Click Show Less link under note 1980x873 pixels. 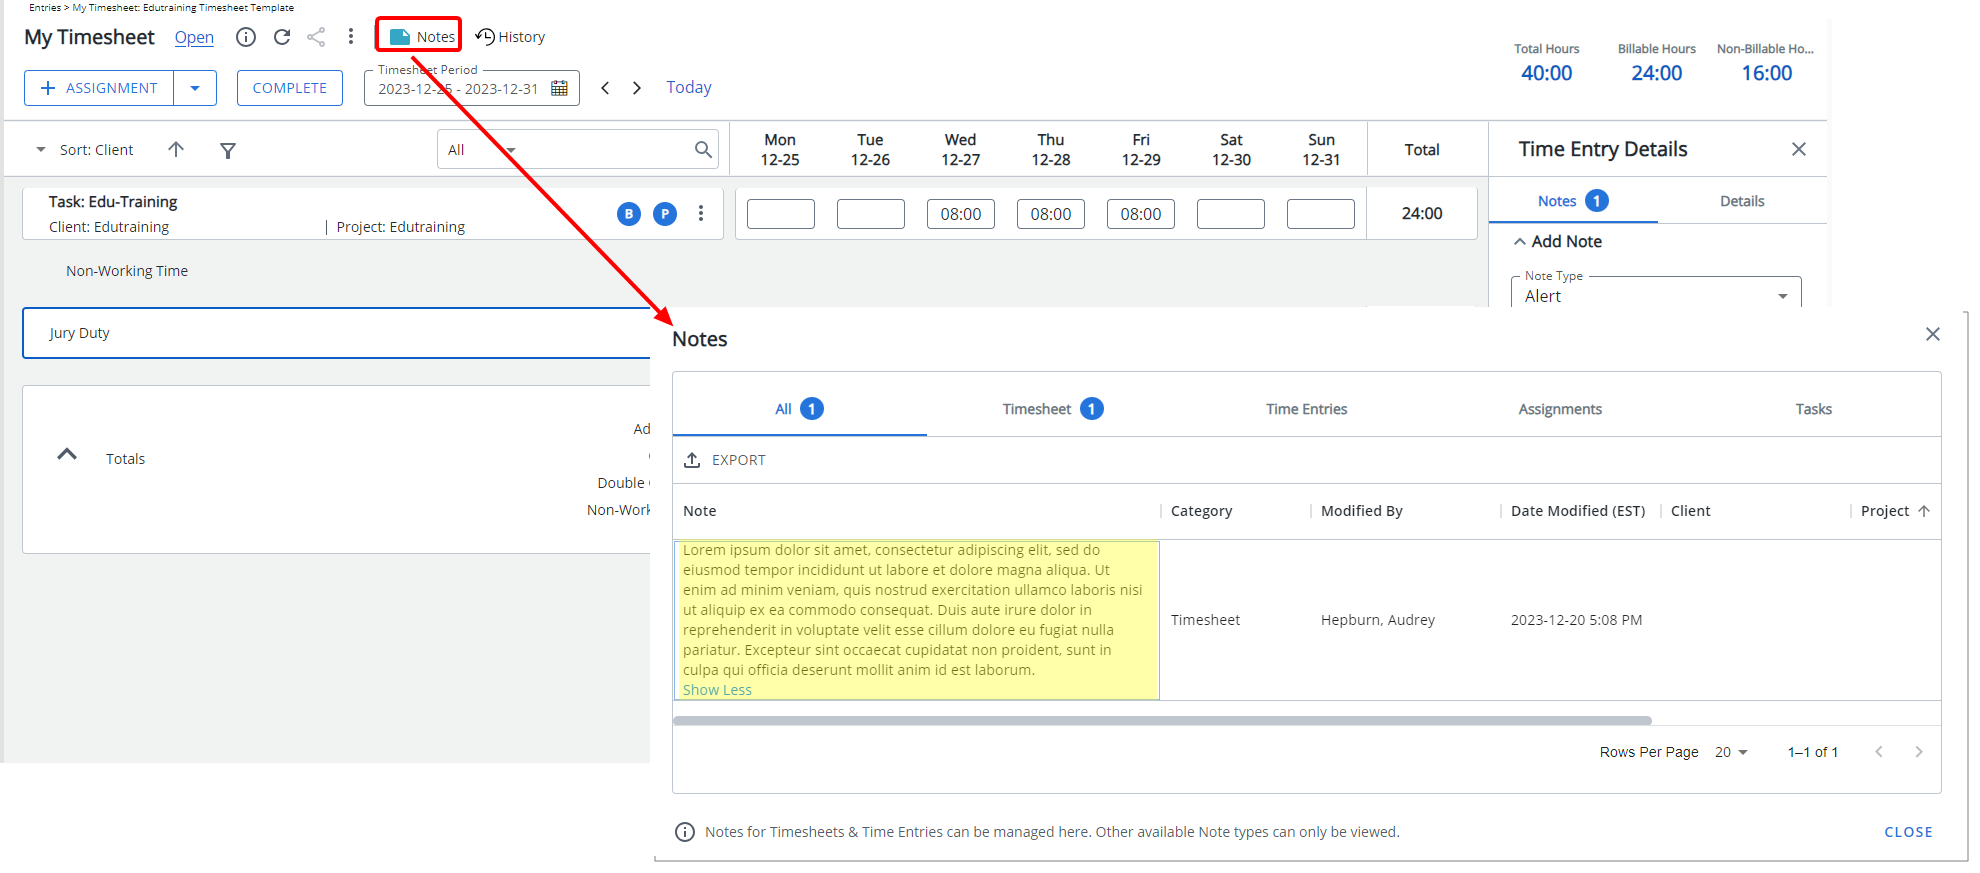[717, 690]
